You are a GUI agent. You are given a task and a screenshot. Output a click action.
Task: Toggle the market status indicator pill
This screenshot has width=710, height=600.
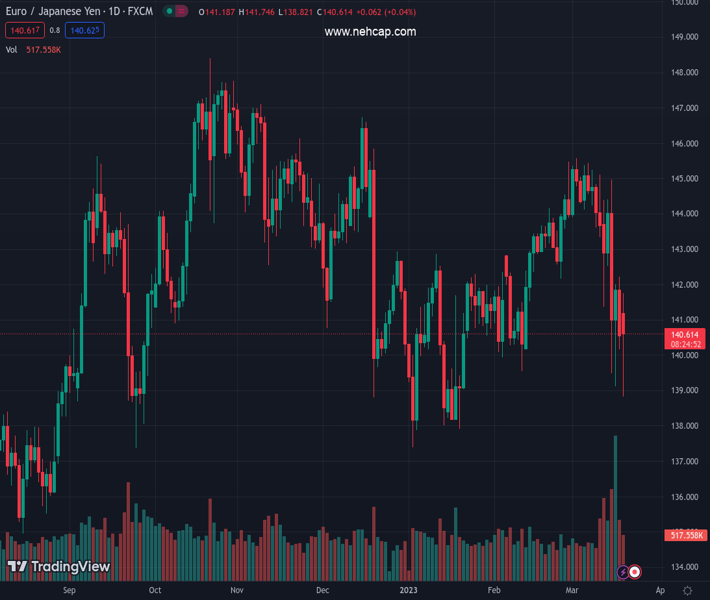pyautogui.click(x=175, y=12)
